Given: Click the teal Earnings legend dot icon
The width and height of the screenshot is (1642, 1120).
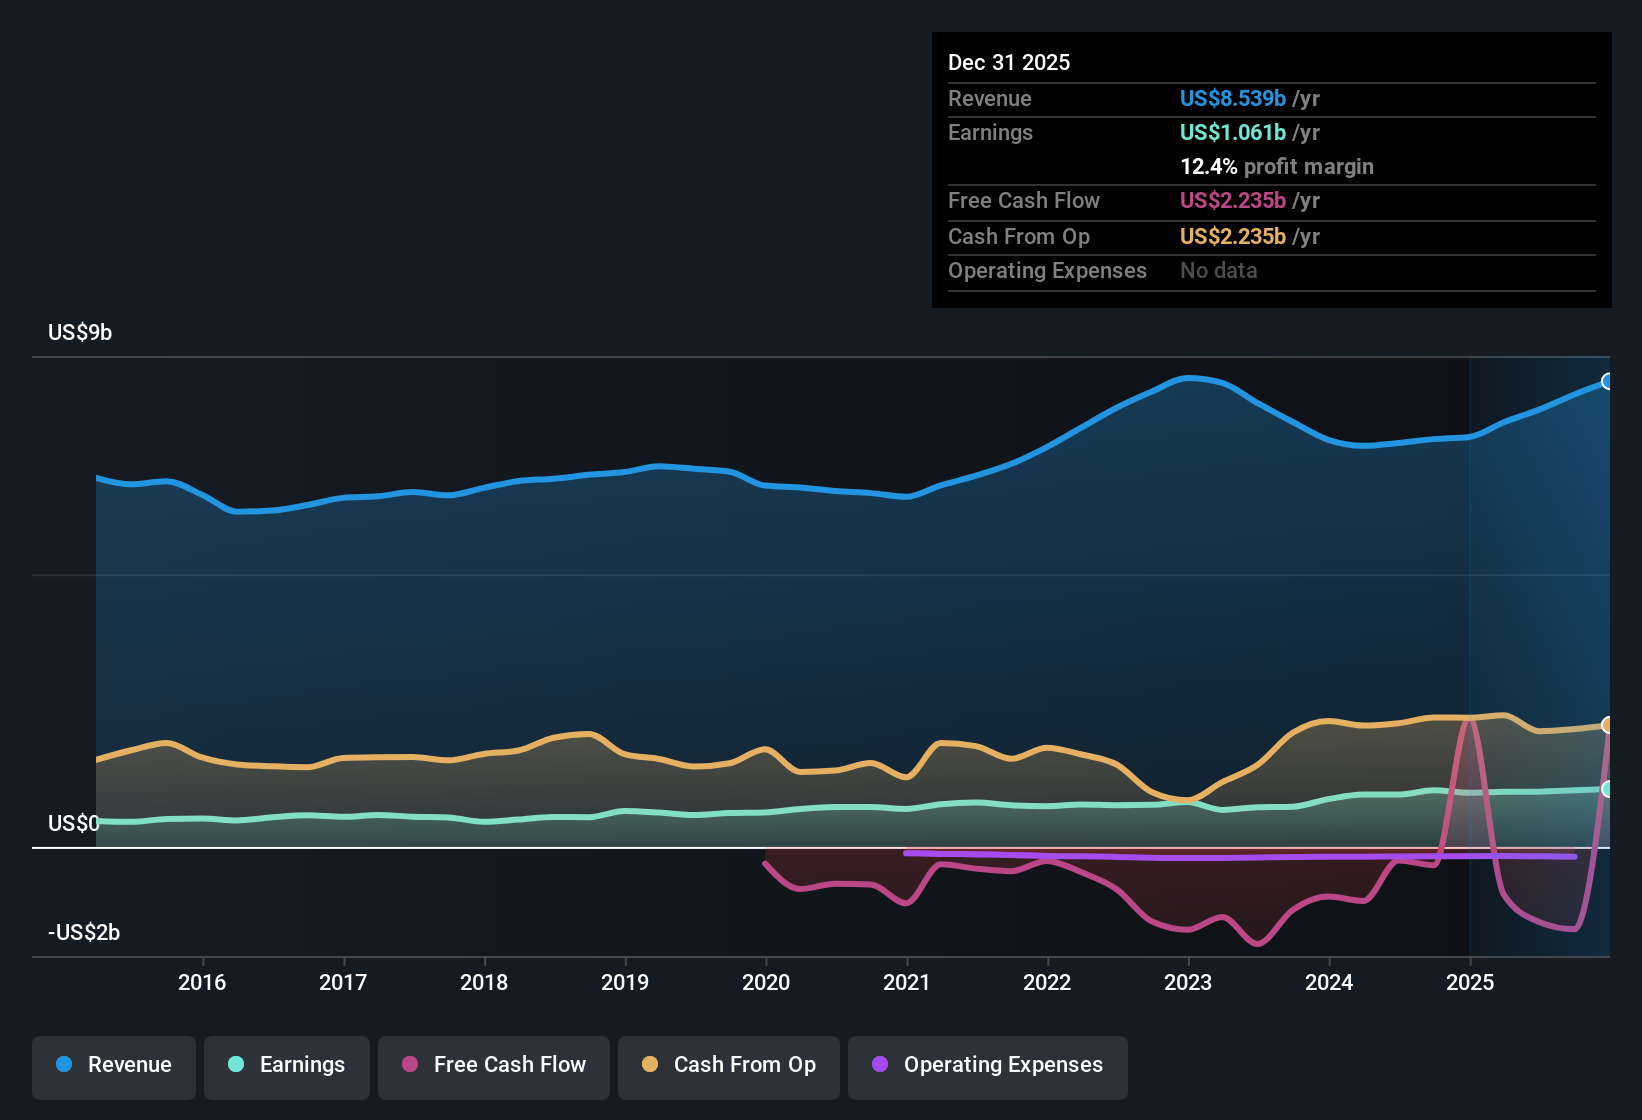Looking at the screenshot, I should 236,1065.
